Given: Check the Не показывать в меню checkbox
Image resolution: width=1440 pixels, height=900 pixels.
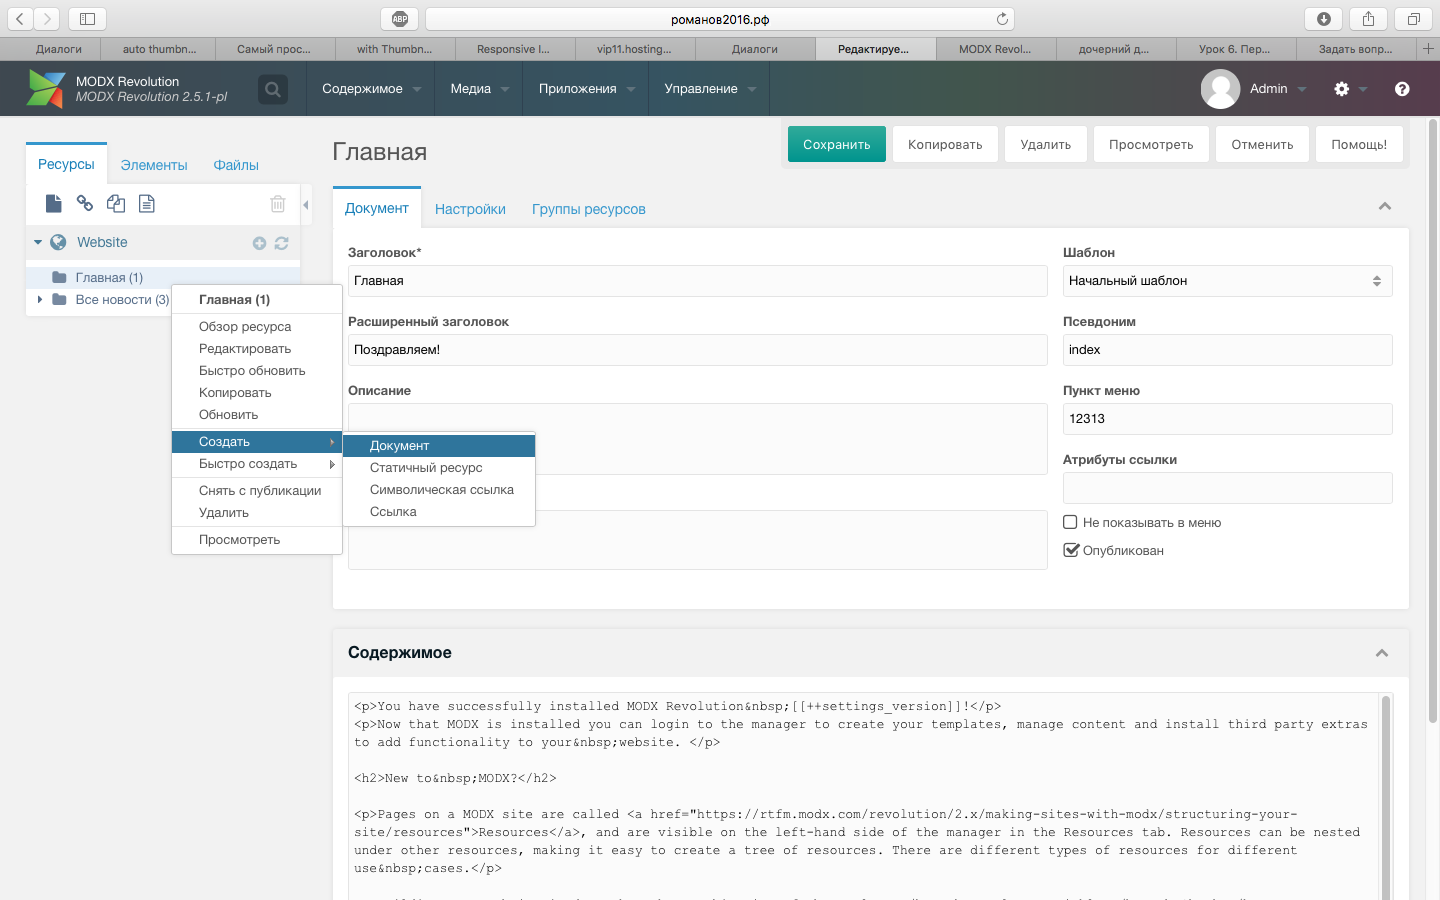Looking at the screenshot, I should point(1070,522).
